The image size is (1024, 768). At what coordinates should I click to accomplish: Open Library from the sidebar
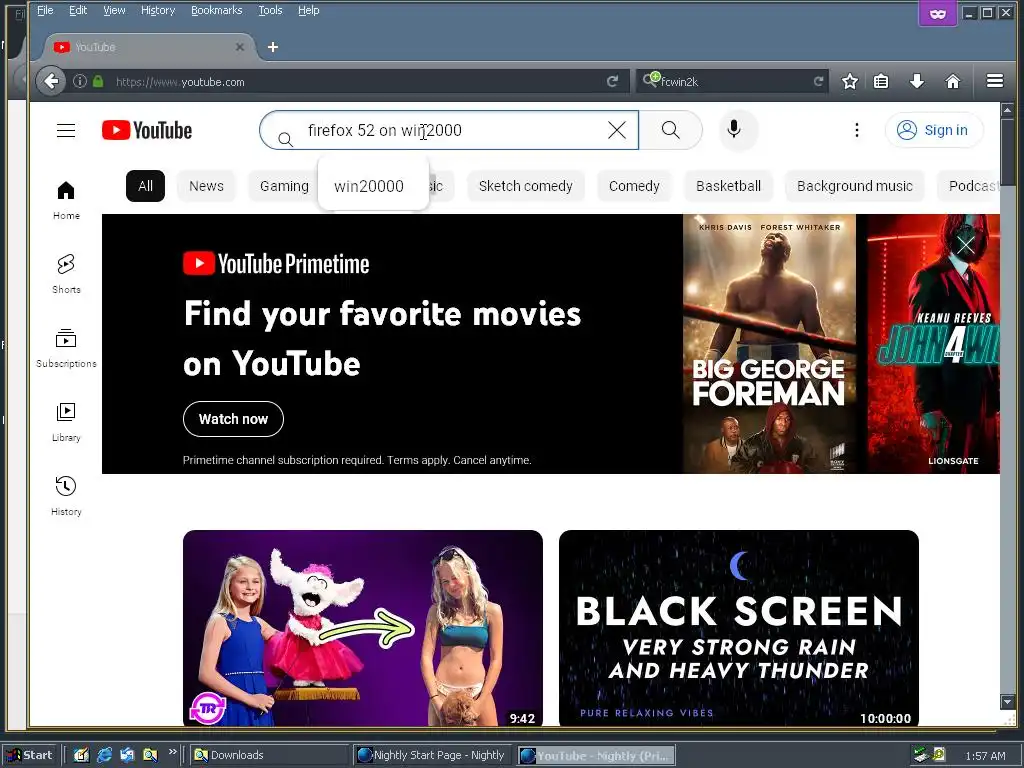(x=66, y=423)
